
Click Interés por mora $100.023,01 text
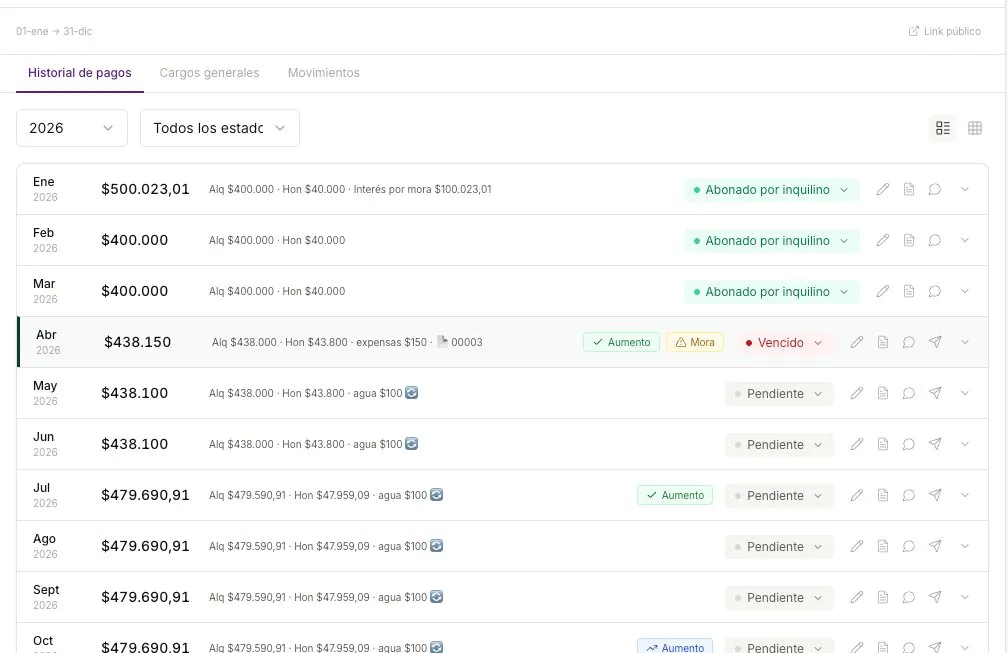click(x=422, y=189)
